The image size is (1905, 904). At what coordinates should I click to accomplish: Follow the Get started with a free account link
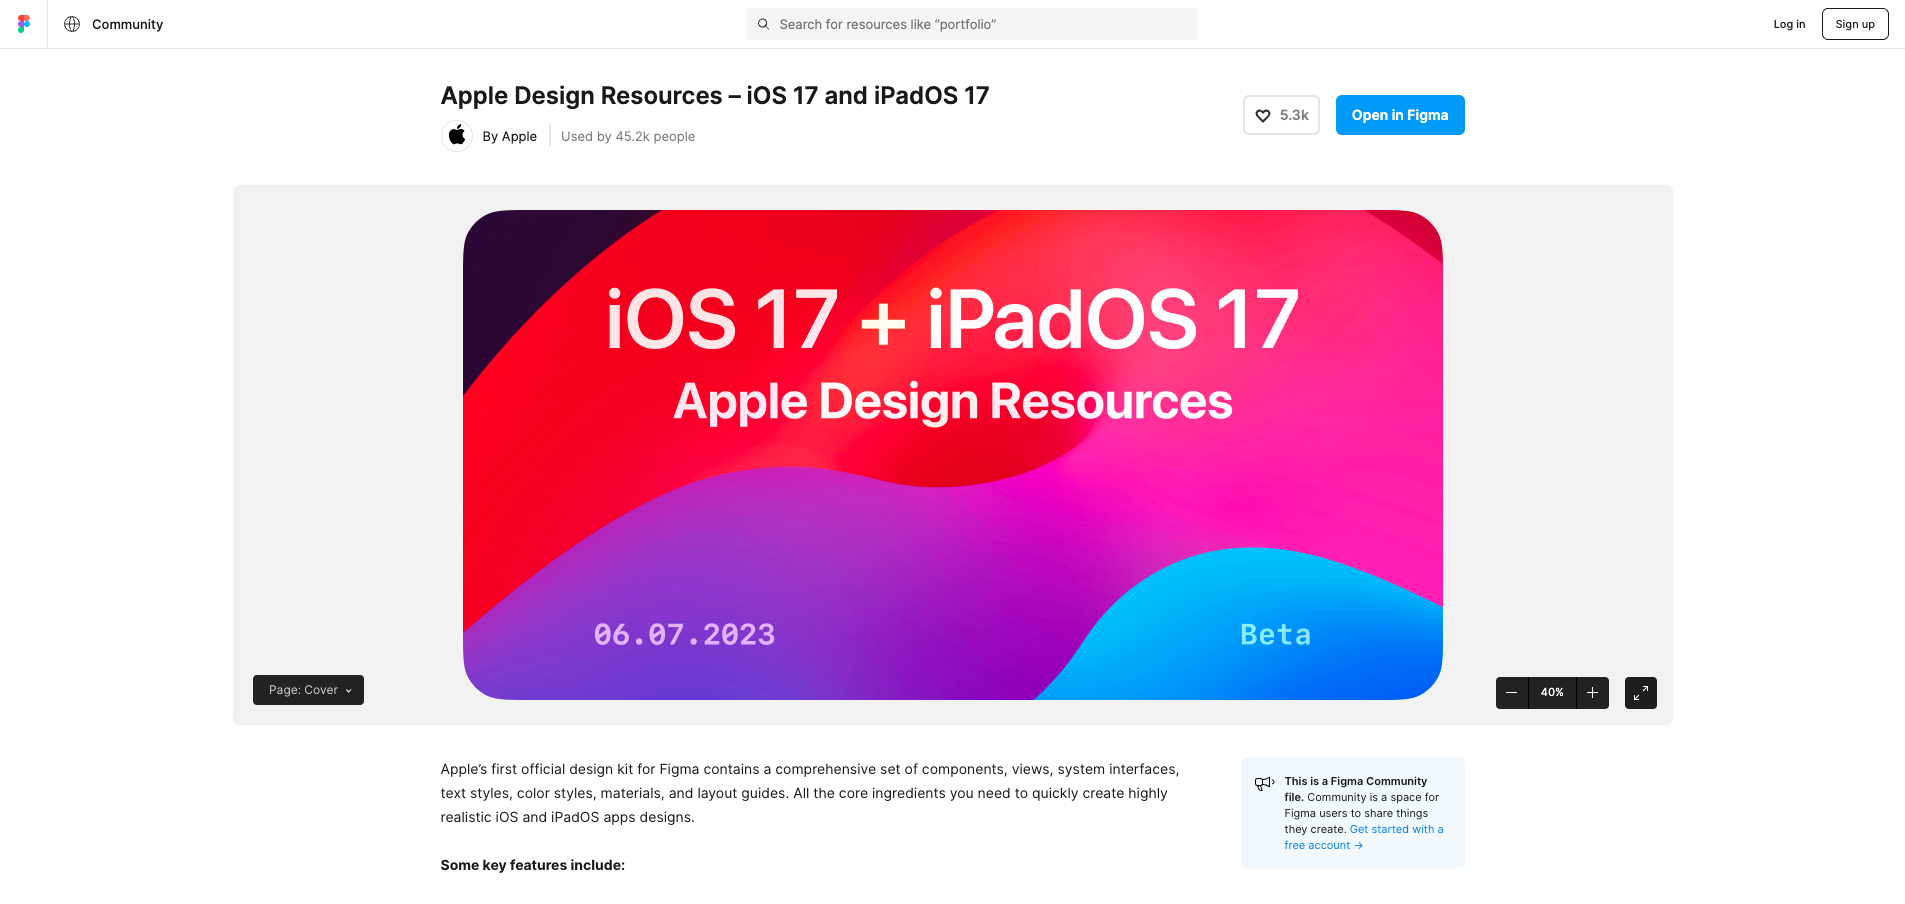pos(1364,837)
